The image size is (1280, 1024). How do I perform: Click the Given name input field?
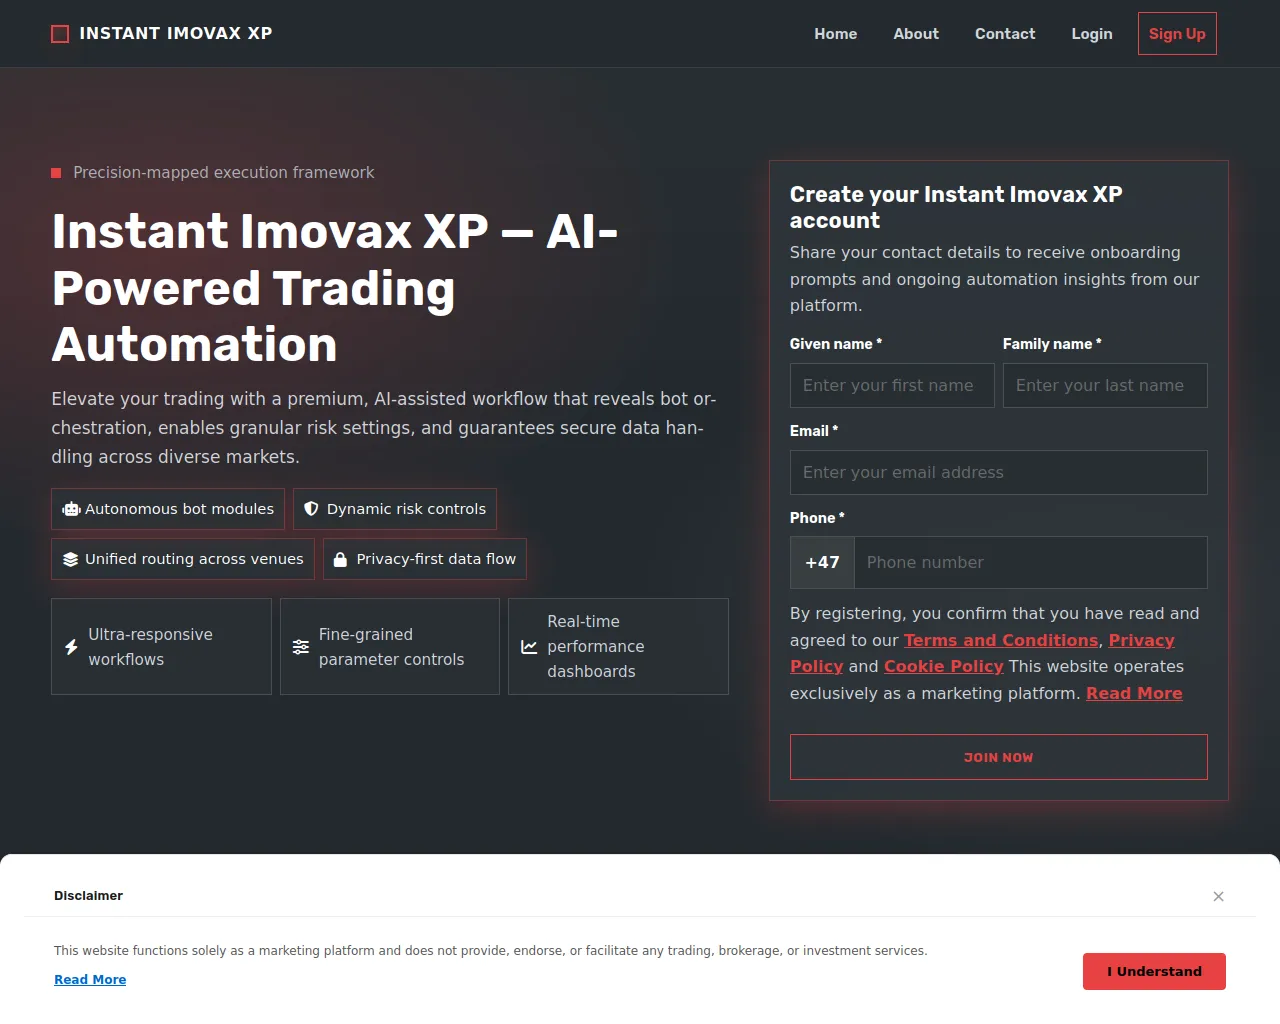click(x=892, y=385)
